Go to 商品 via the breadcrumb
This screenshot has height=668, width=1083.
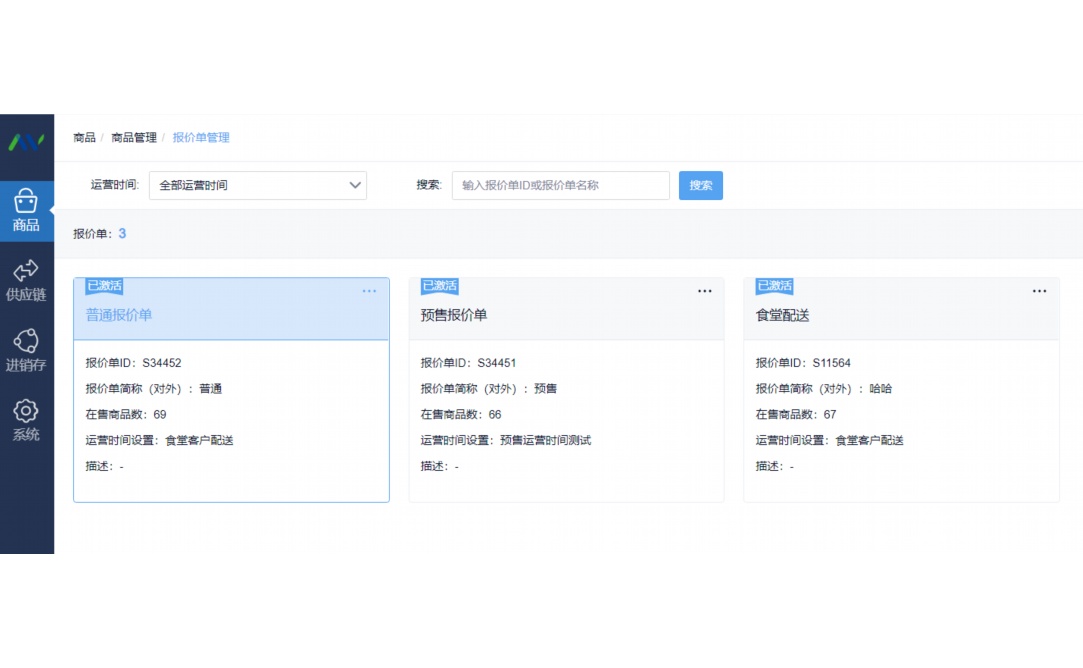[83, 137]
